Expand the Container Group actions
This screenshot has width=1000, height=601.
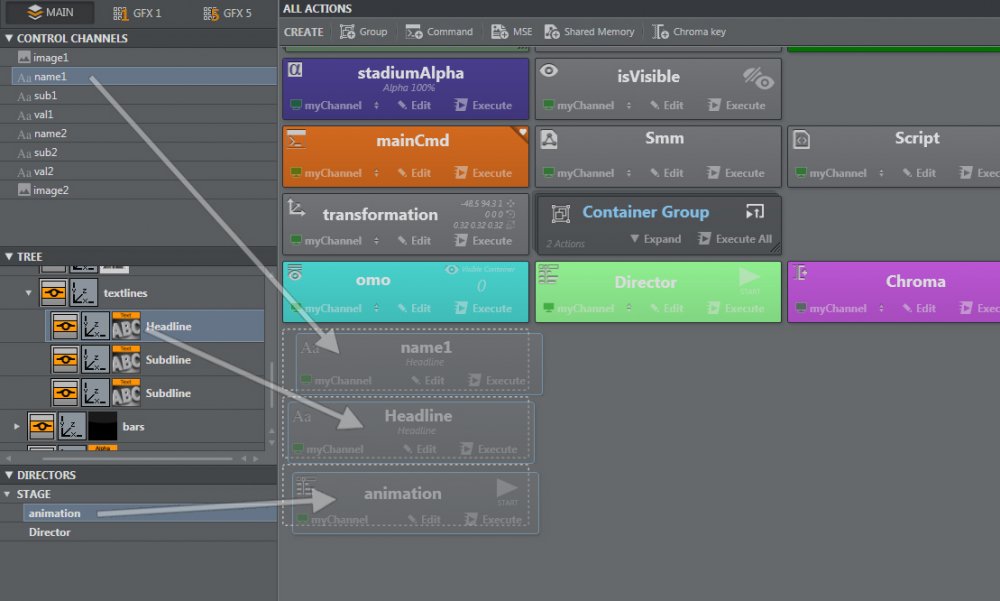point(655,239)
